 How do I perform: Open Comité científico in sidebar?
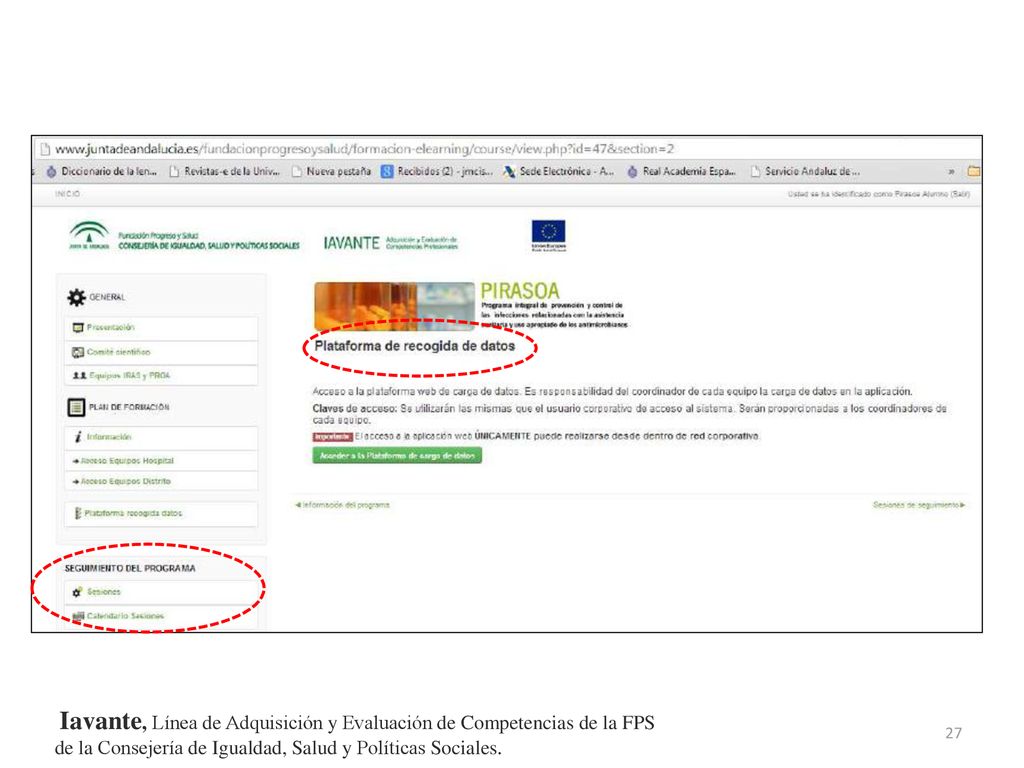[x=161, y=352]
